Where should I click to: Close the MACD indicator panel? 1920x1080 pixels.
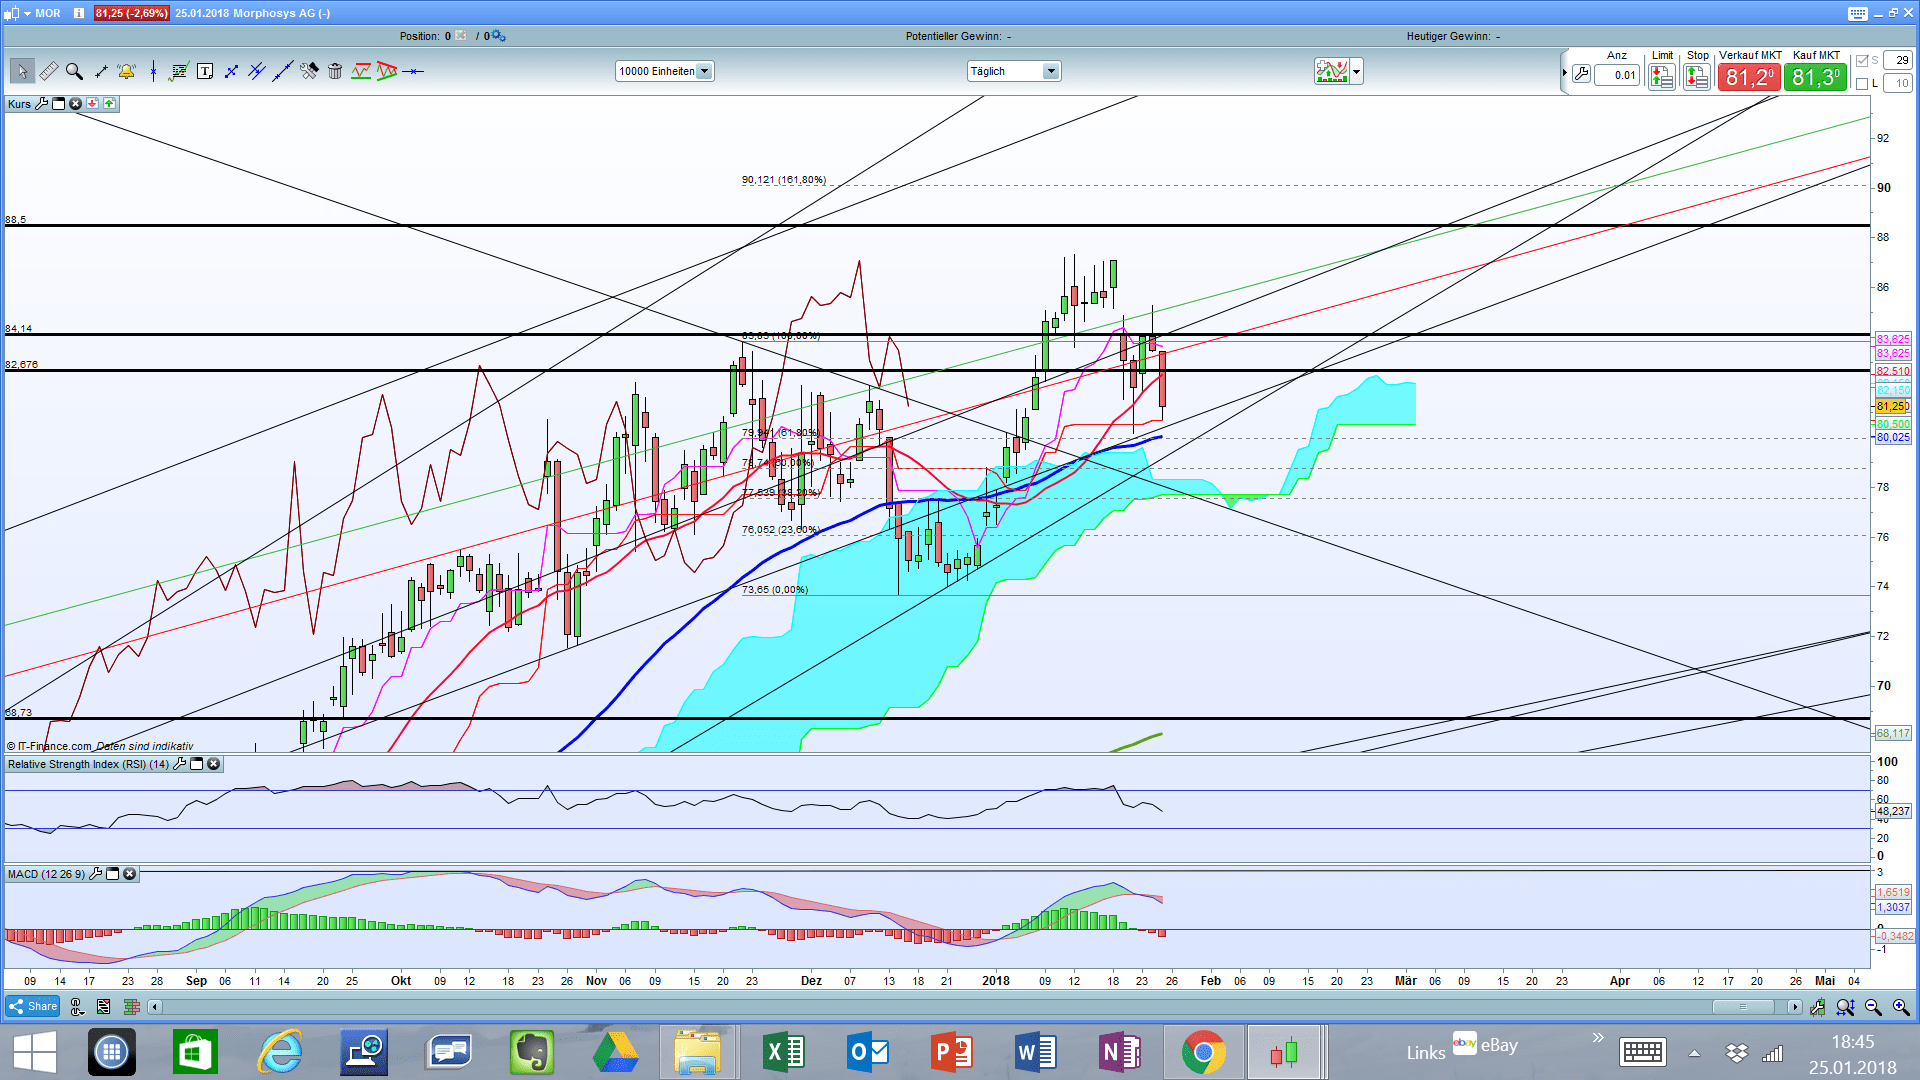coord(130,874)
